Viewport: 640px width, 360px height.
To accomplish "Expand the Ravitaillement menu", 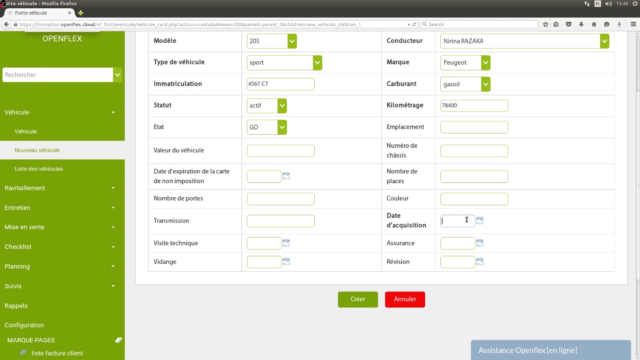I will (62, 188).
